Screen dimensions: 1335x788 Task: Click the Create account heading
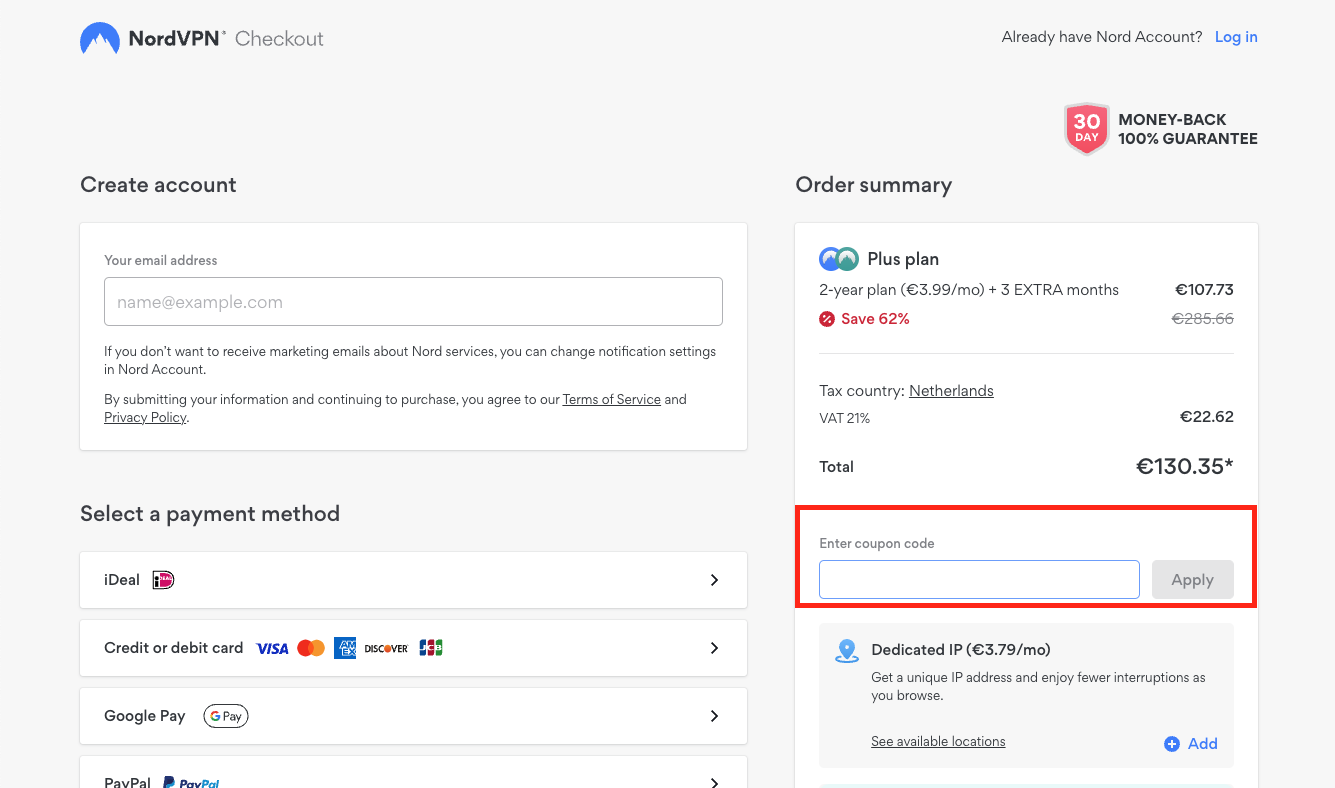click(158, 185)
